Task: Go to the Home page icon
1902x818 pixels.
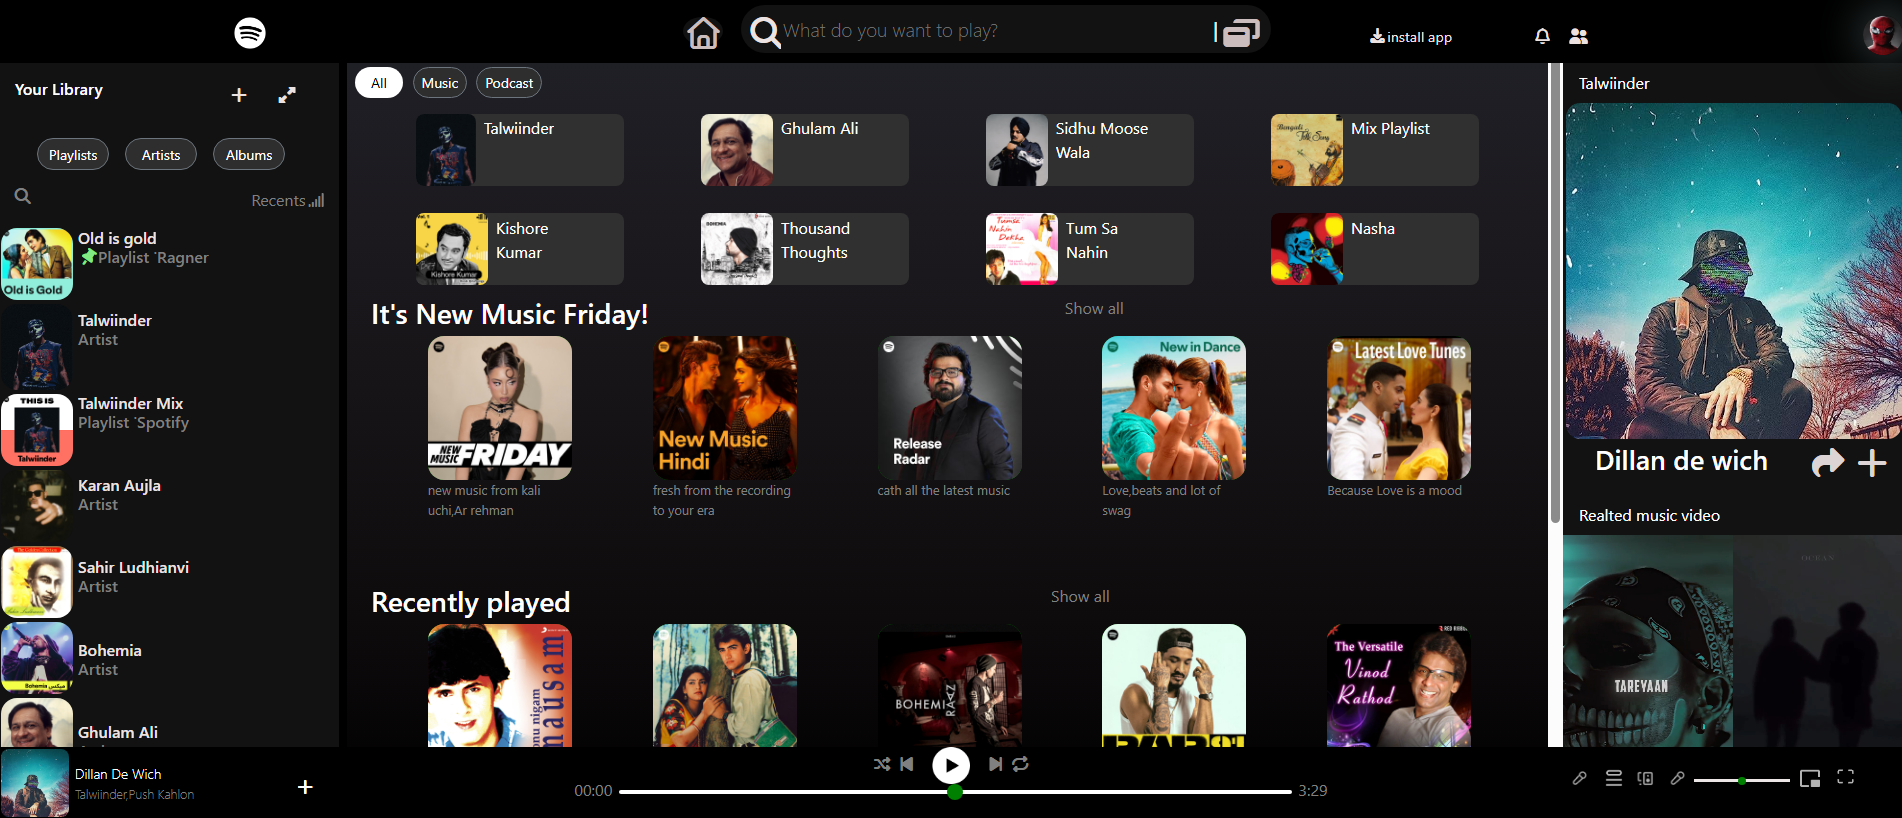Action: (x=703, y=33)
